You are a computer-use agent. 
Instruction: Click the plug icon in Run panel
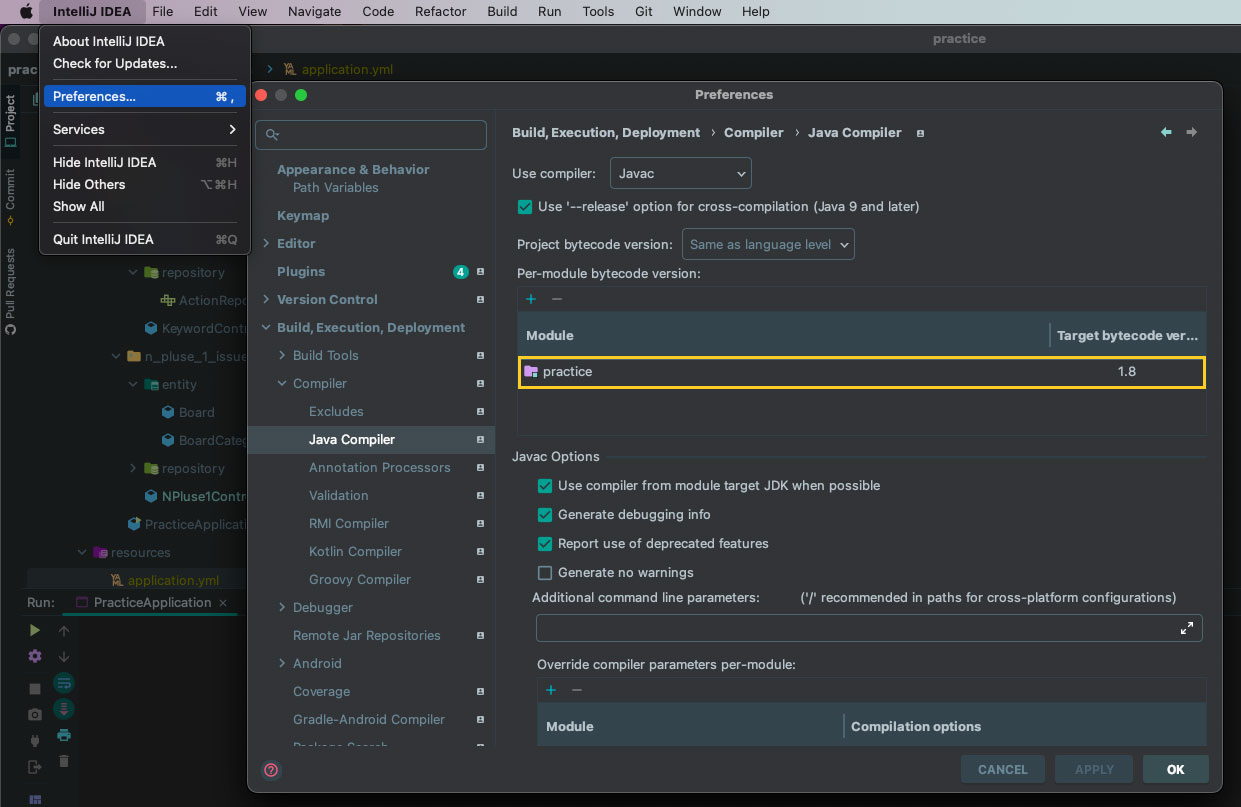click(x=35, y=741)
